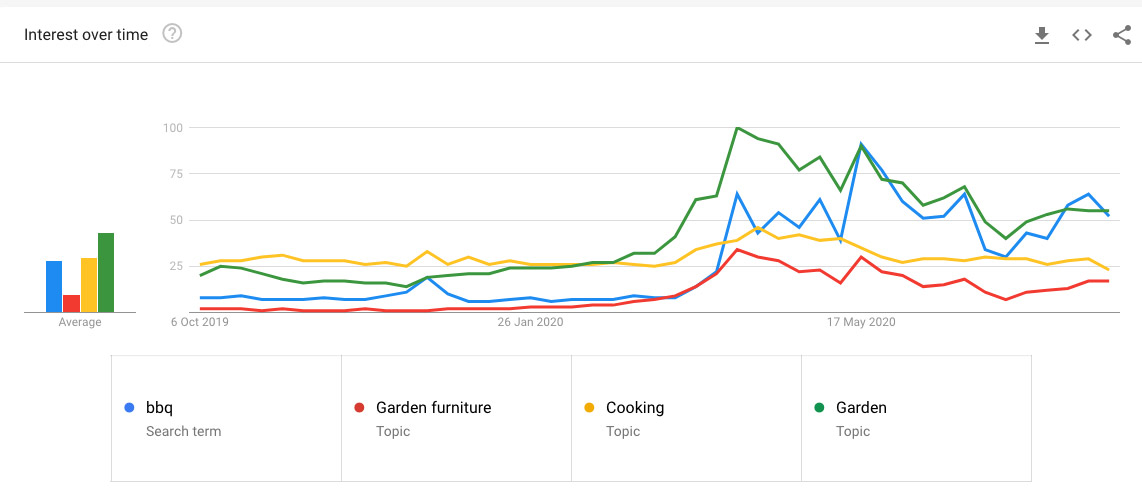1142x488 pixels.
Task: Open the Garden furniture topic card
Action: pos(457,419)
